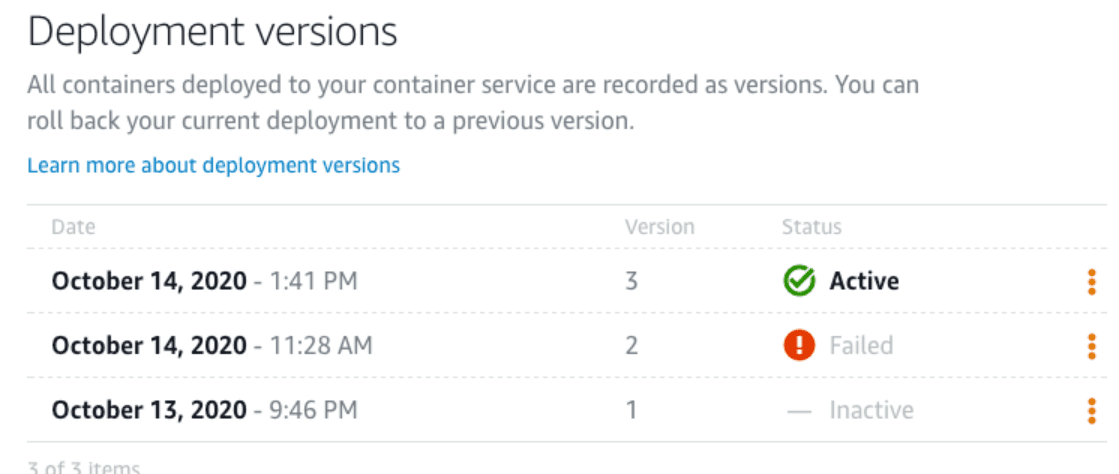Open the actions menu for version 2
The image size is (1119, 474).
coord(1091,346)
